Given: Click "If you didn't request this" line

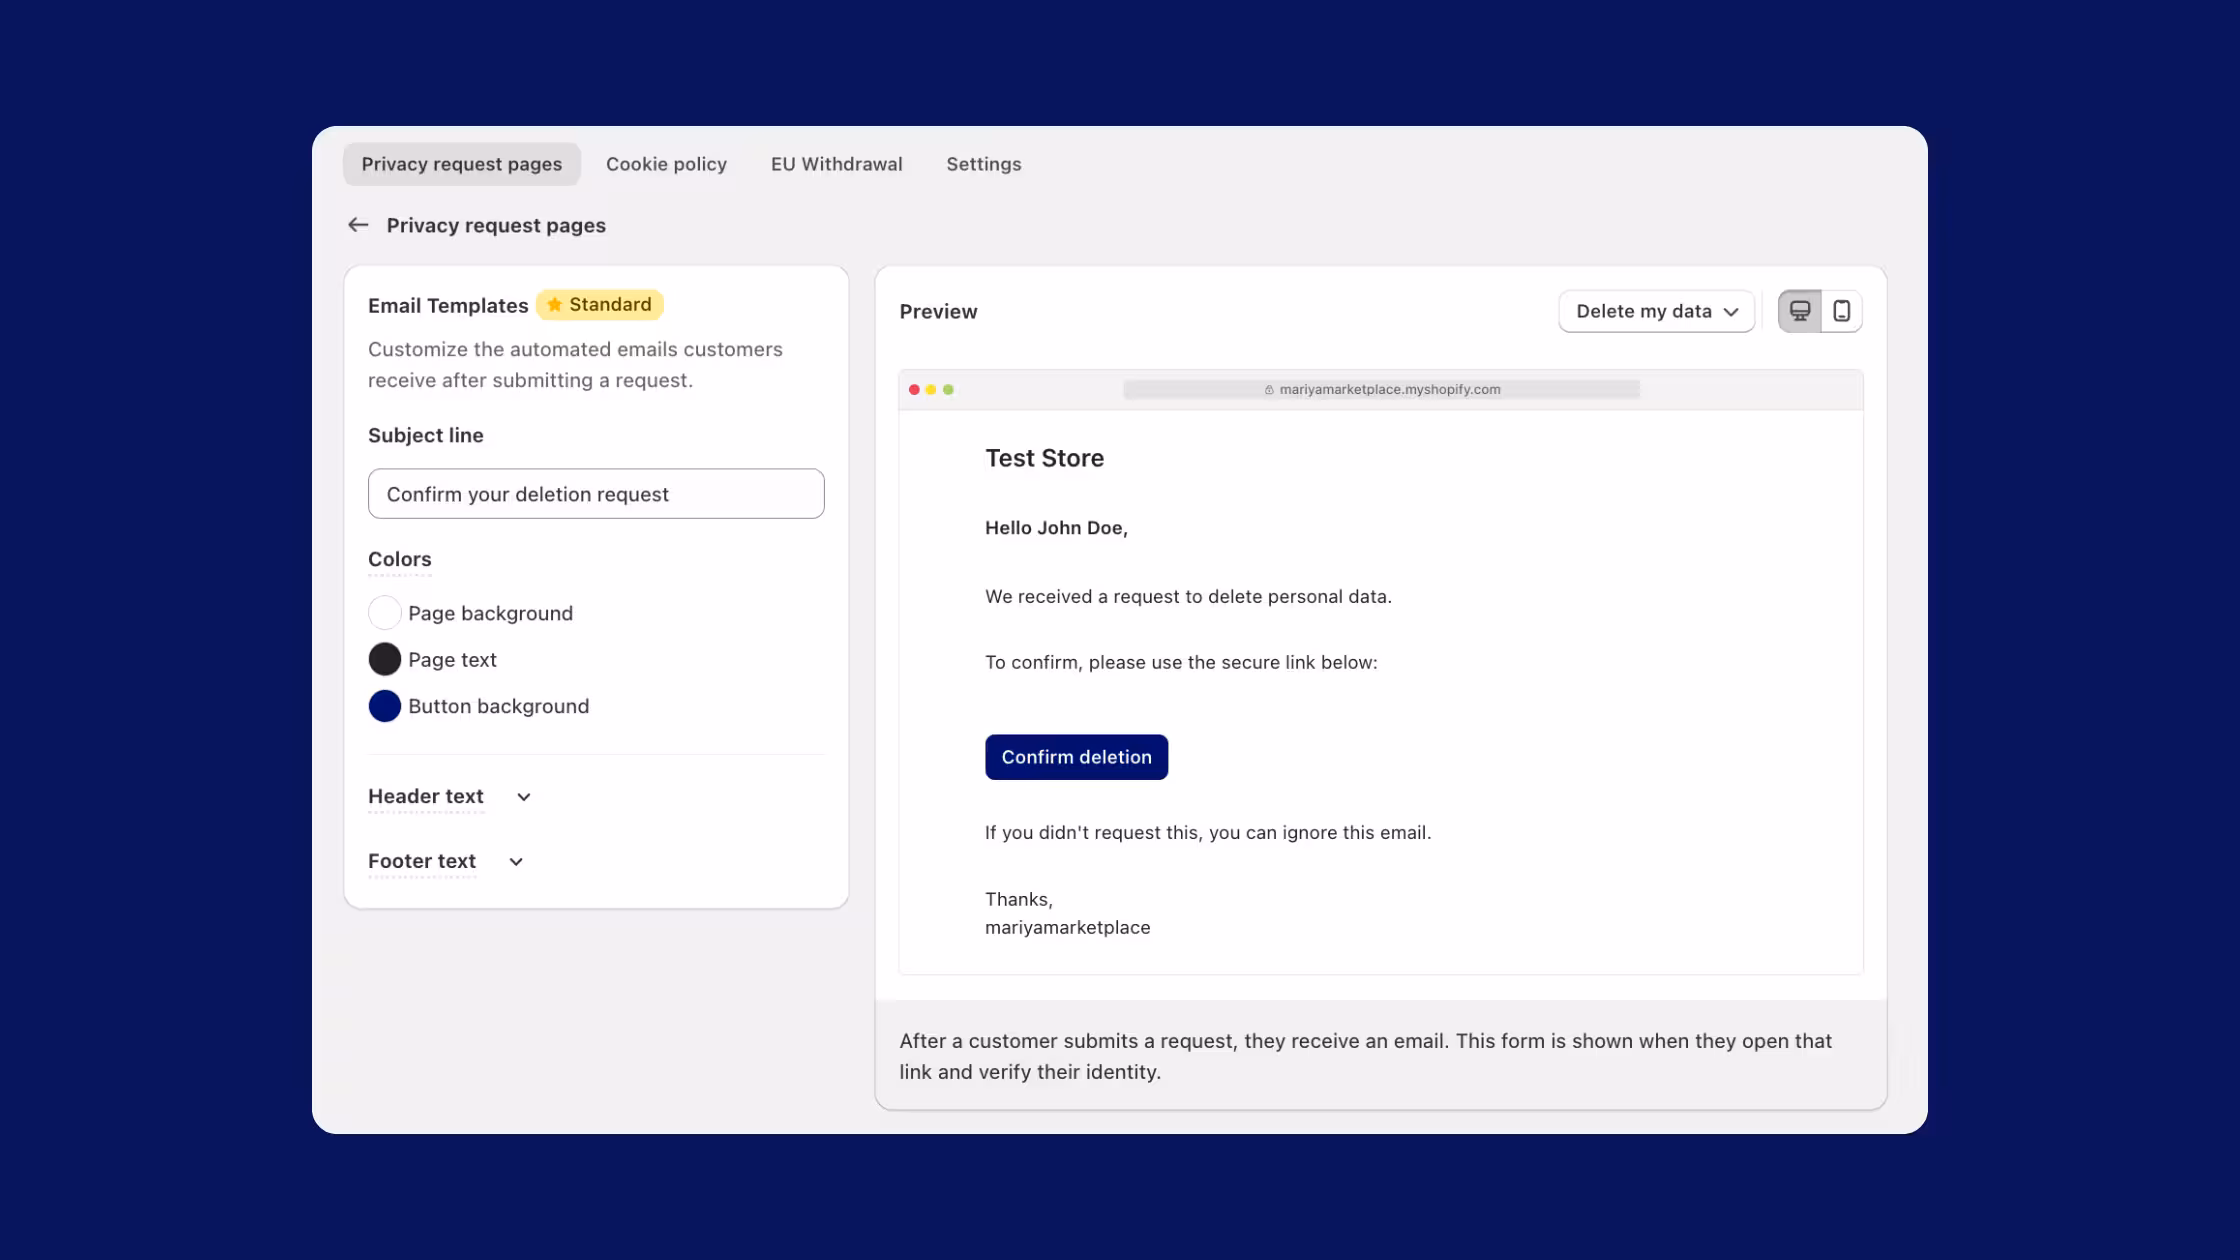Looking at the screenshot, I should (1208, 833).
